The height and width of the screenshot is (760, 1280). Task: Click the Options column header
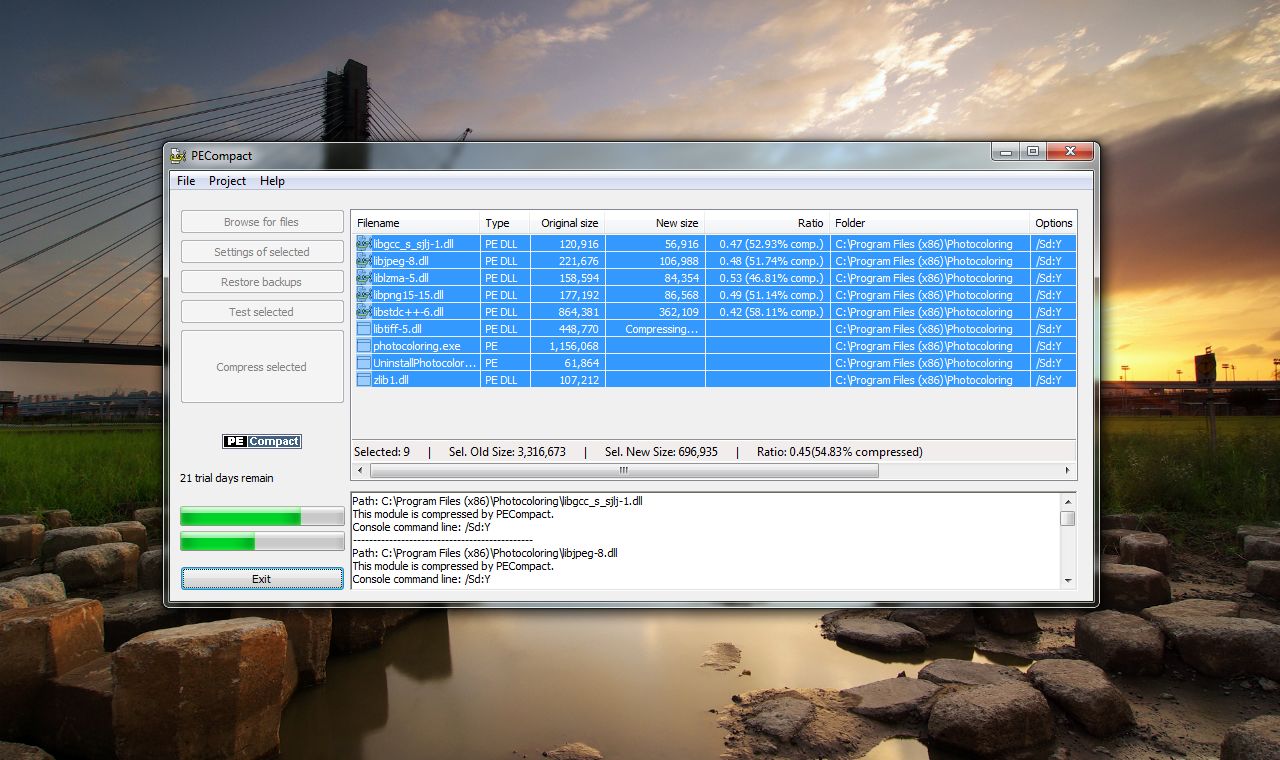point(1053,223)
